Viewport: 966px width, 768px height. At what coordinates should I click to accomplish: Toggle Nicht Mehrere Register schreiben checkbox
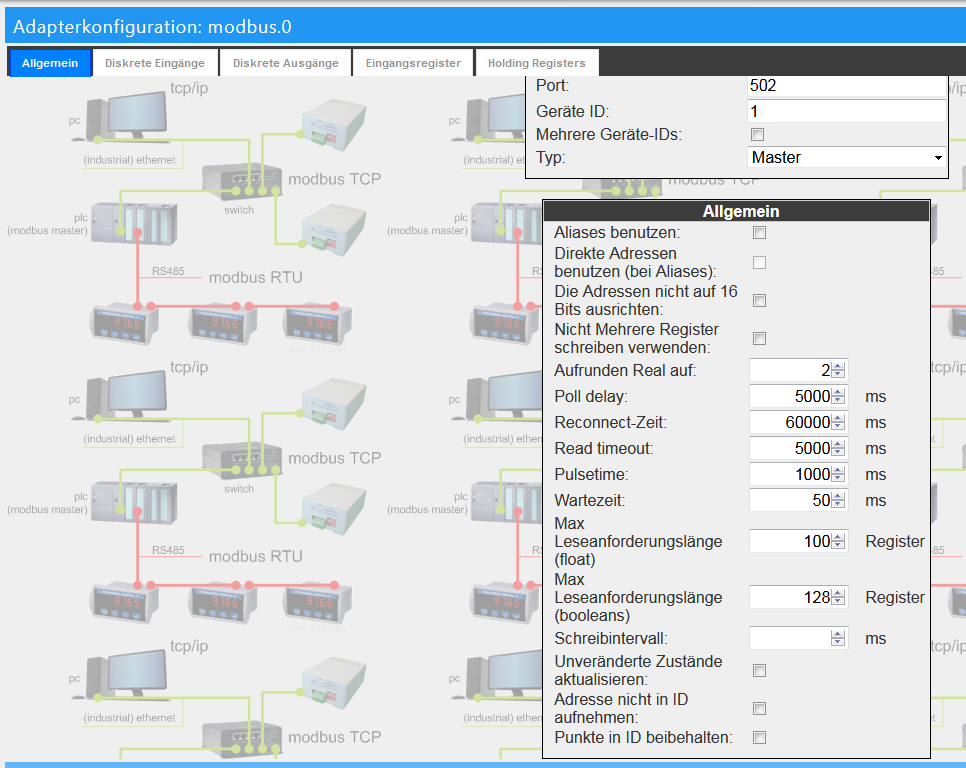[760, 339]
